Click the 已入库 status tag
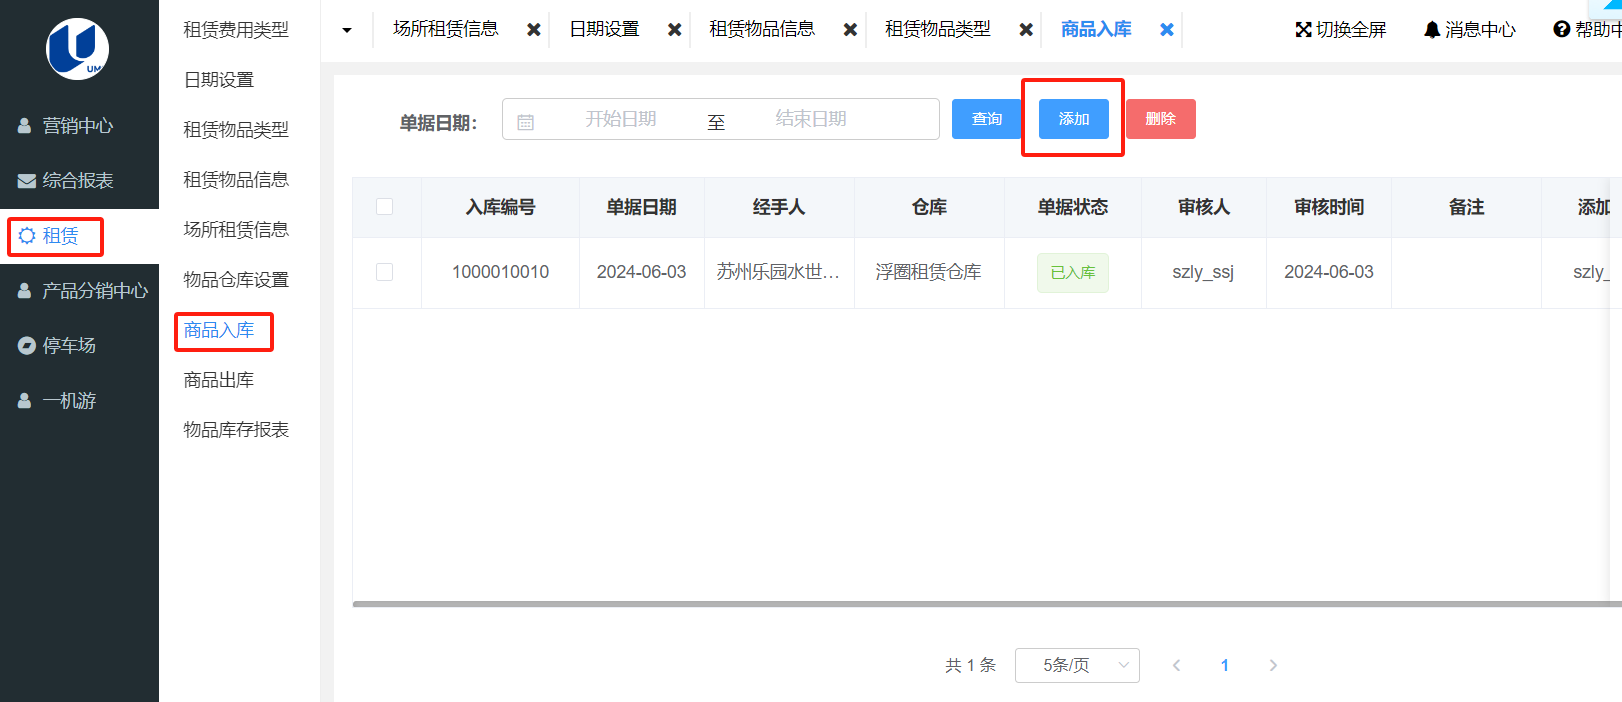Viewport: 1622px width, 702px height. coord(1073,273)
